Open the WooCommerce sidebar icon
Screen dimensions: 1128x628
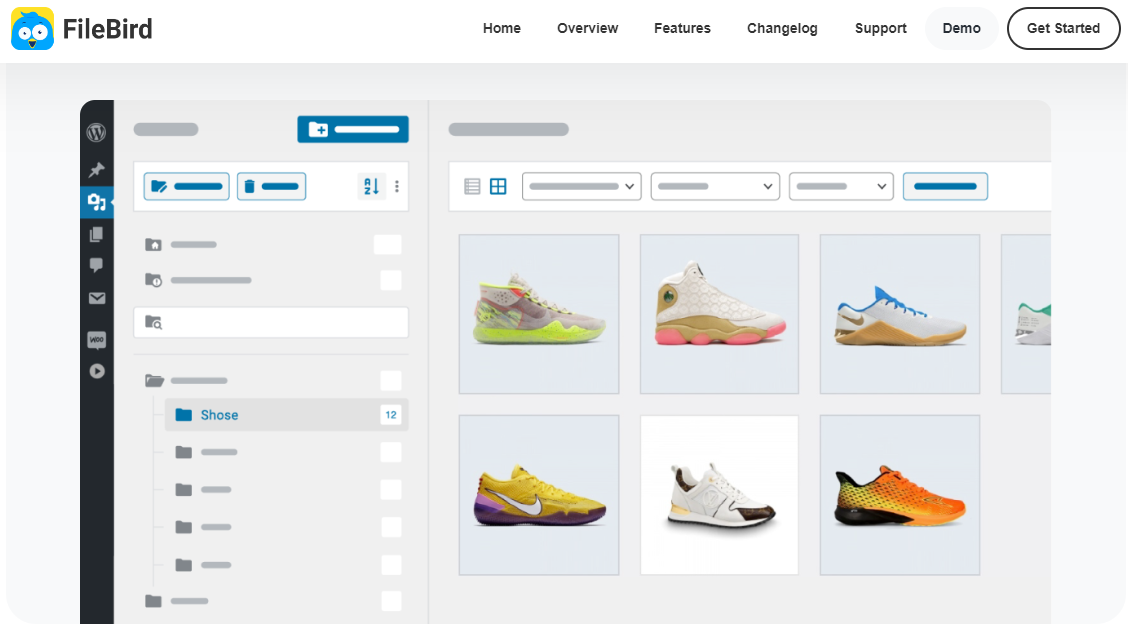coord(96,339)
